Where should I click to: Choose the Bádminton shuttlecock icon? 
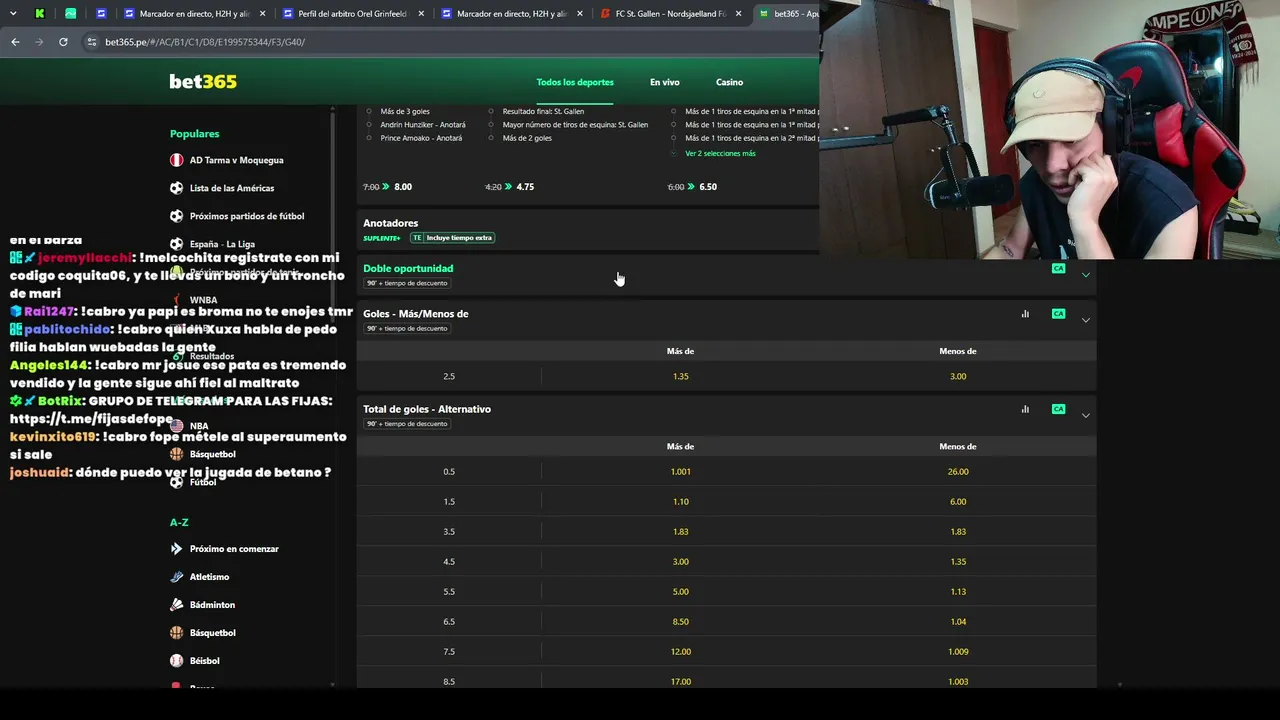click(176, 605)
